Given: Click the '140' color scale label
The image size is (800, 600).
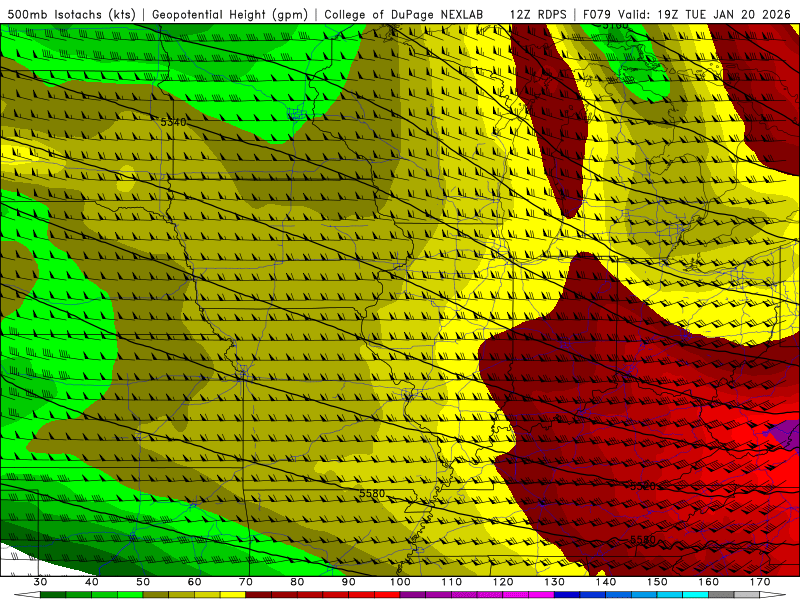Looking at the screenshot, I should (x=606, y=582).
